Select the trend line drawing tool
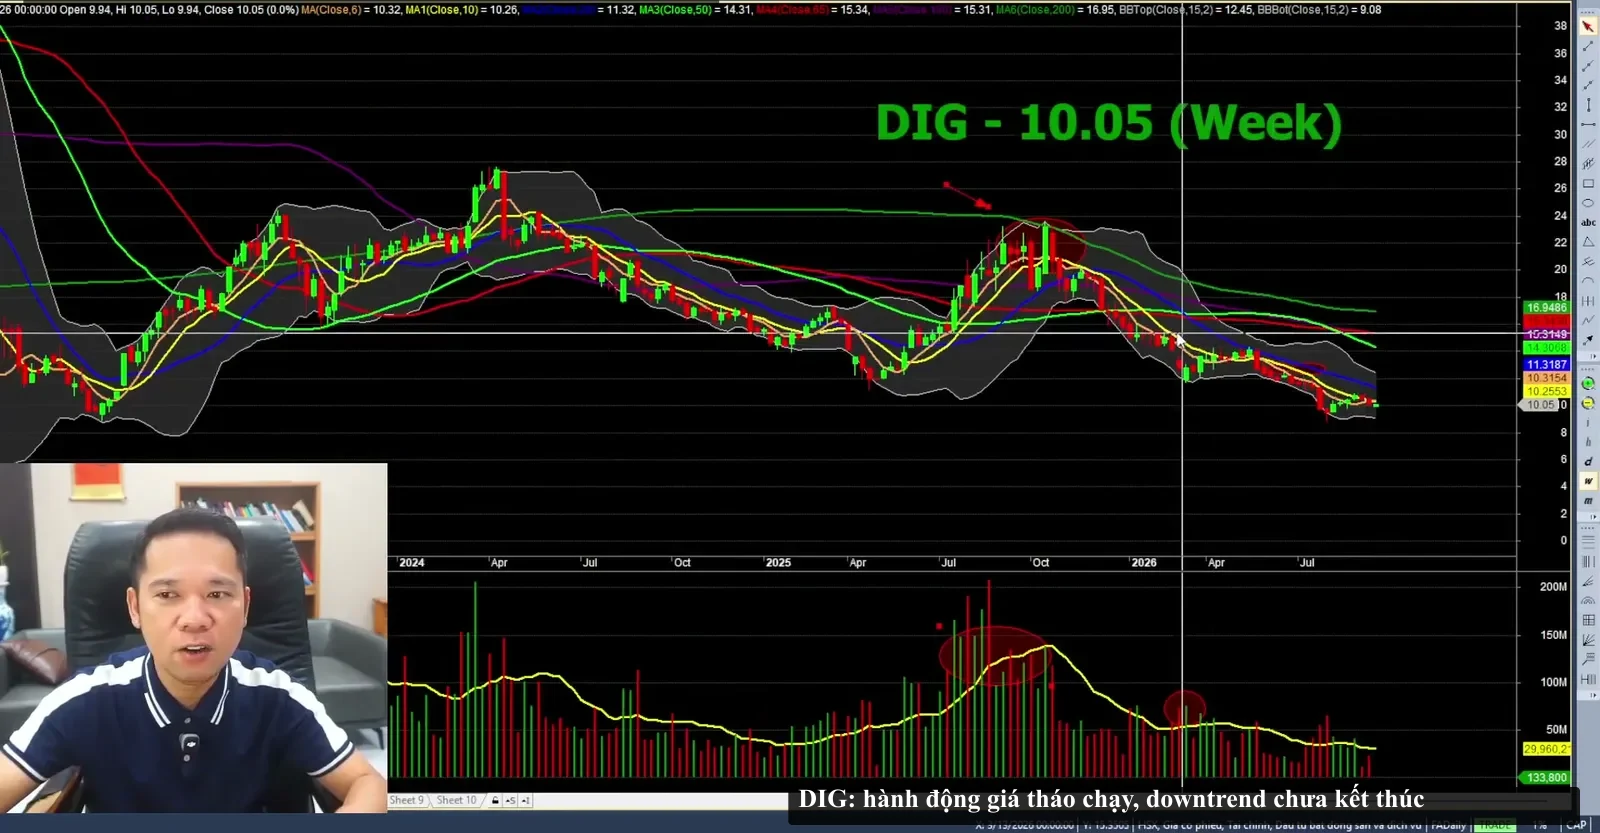 point(1588,46)
